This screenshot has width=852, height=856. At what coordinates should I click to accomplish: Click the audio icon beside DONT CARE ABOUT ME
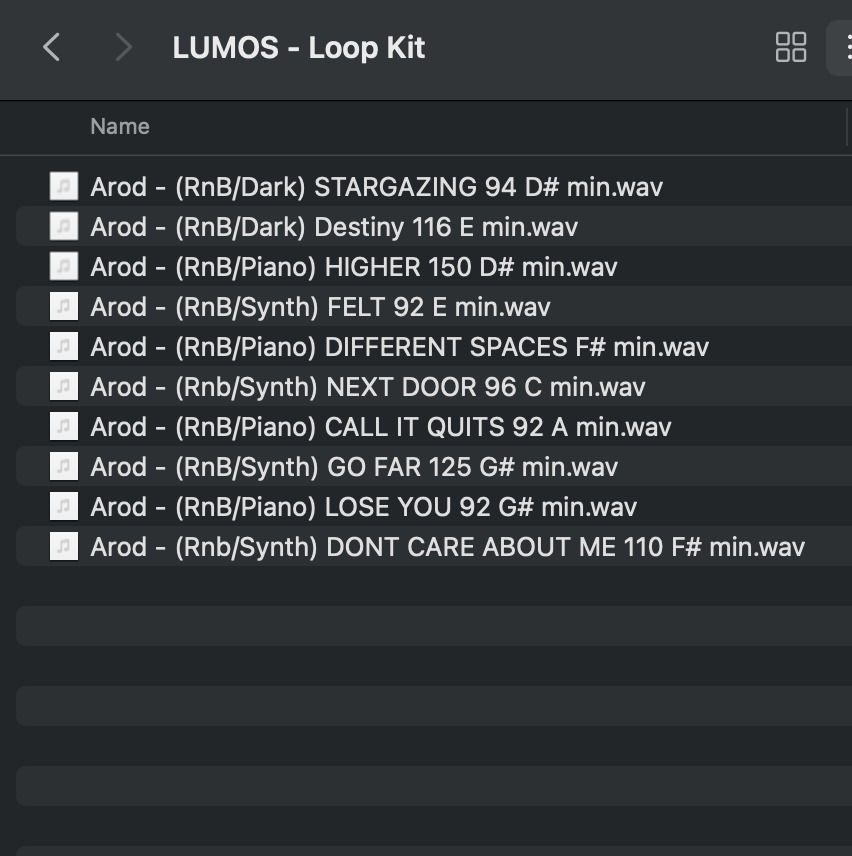[x=63, y=546]
